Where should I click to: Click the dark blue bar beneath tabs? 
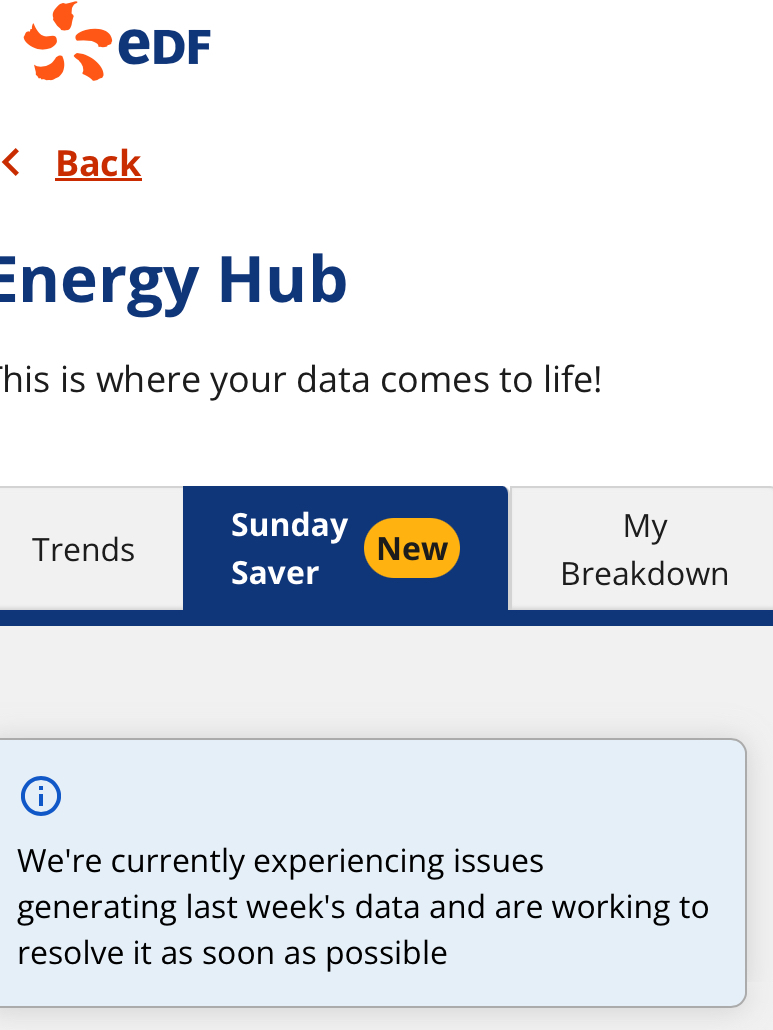pyautogui.click(x=386, y=618)
